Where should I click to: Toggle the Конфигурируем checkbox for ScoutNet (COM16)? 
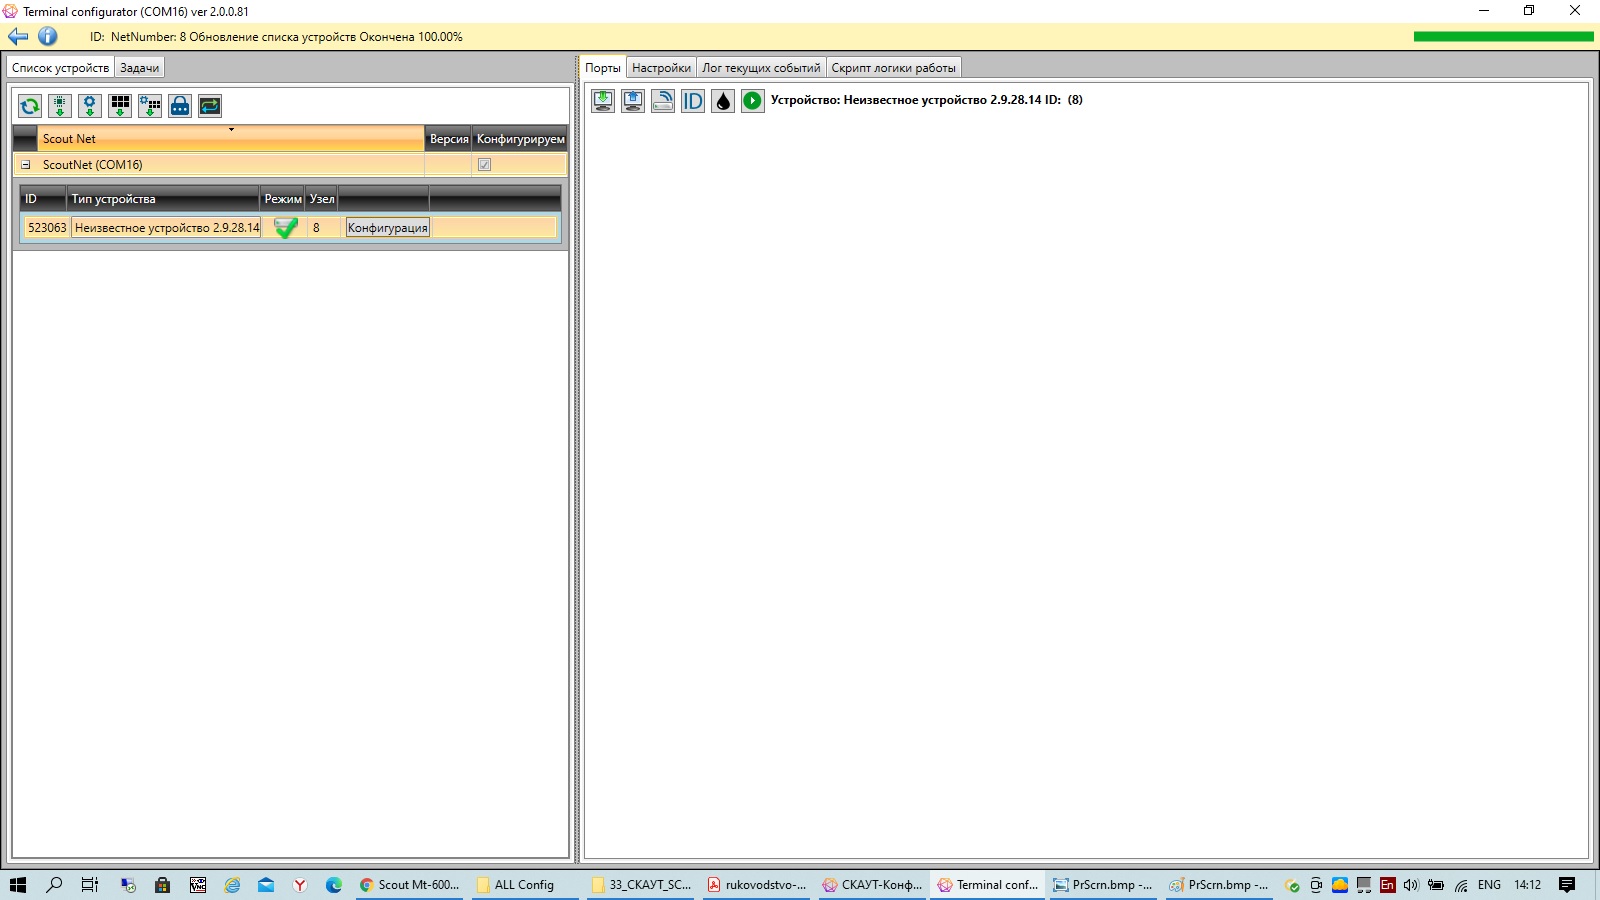point(484,165)
